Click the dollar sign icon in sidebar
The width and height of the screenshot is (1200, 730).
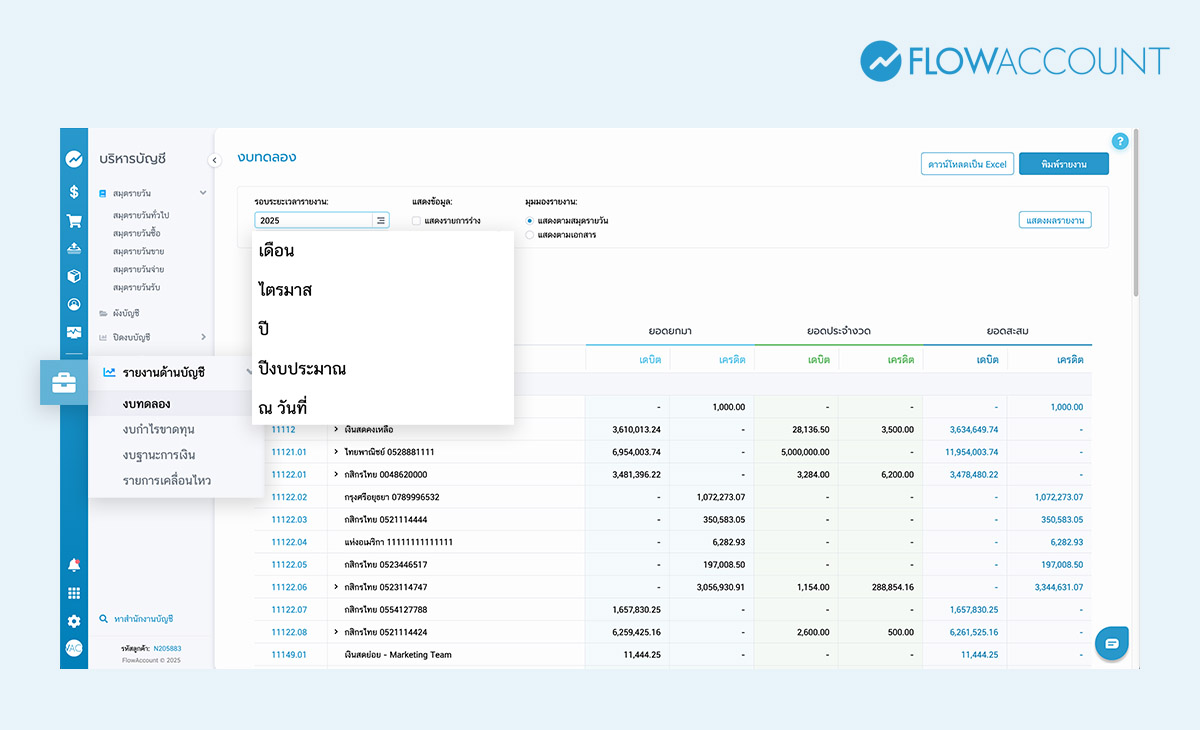74,192
